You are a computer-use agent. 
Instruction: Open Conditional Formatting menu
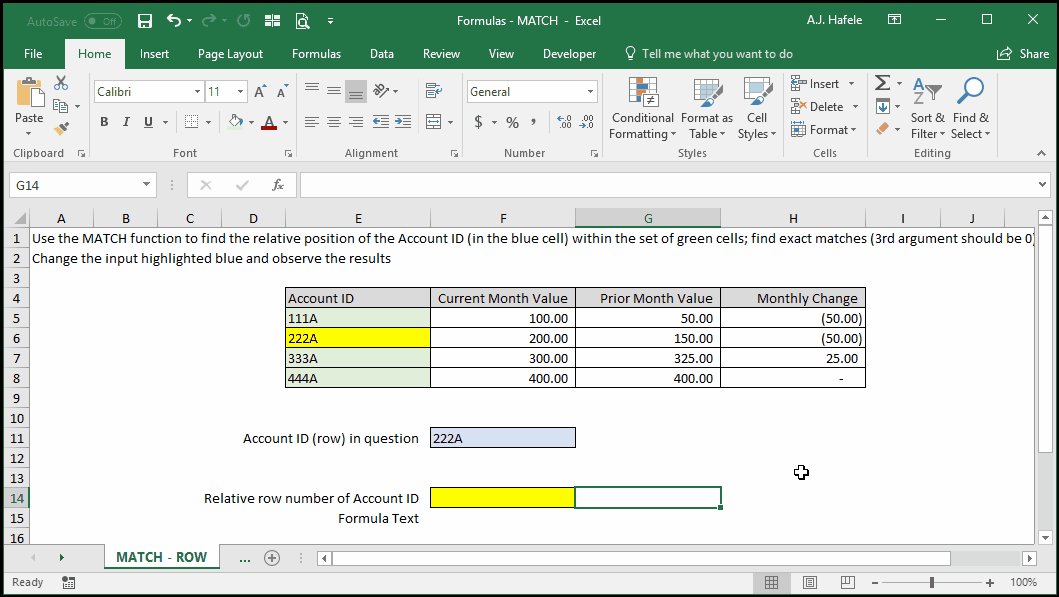(x=642, y=108)
